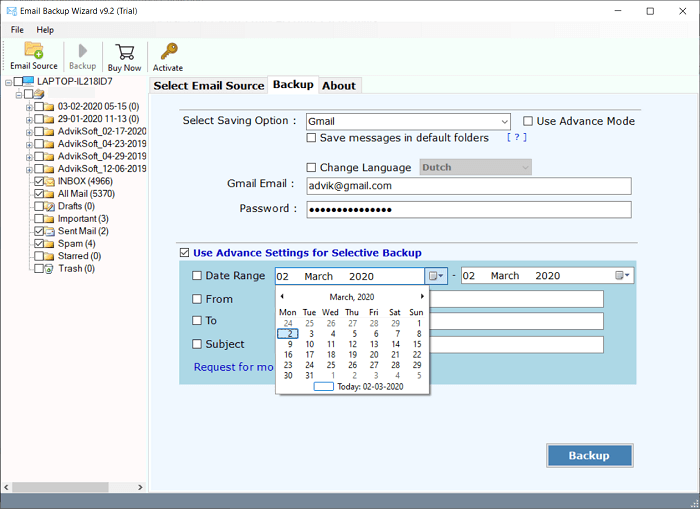The image size is (700, 509).
Task: Expand the AdvikSoft_04-23-2019 folder
Action: click(x=29, y=145)
